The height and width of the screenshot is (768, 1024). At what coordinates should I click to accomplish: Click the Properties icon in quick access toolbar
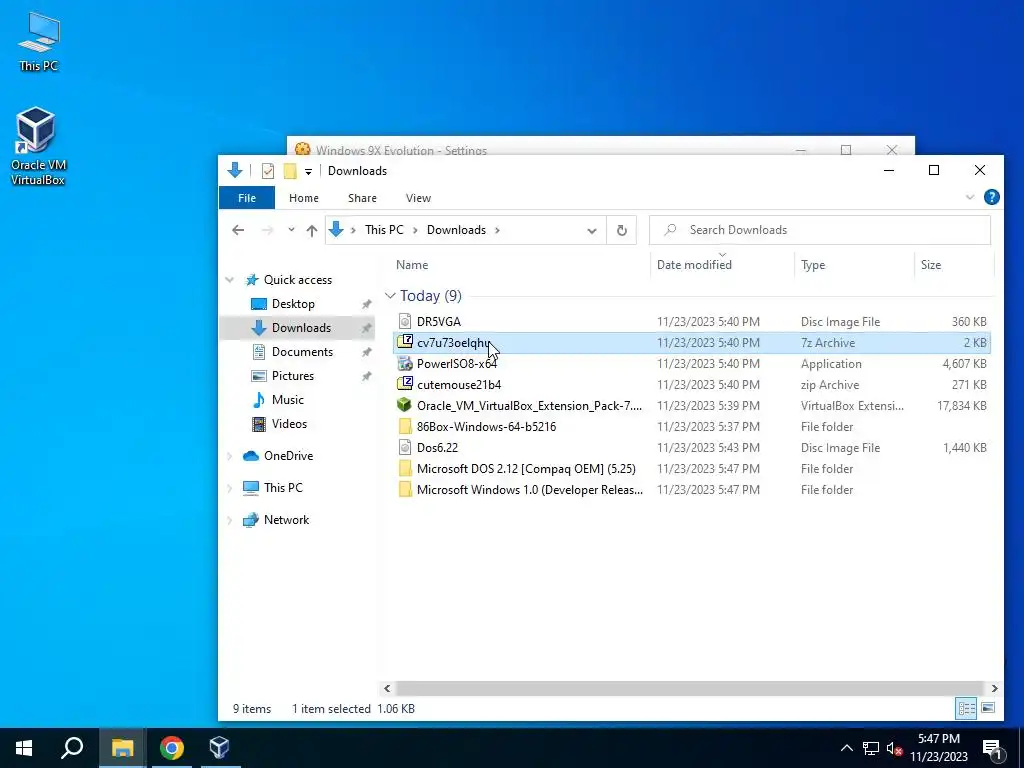268,171
